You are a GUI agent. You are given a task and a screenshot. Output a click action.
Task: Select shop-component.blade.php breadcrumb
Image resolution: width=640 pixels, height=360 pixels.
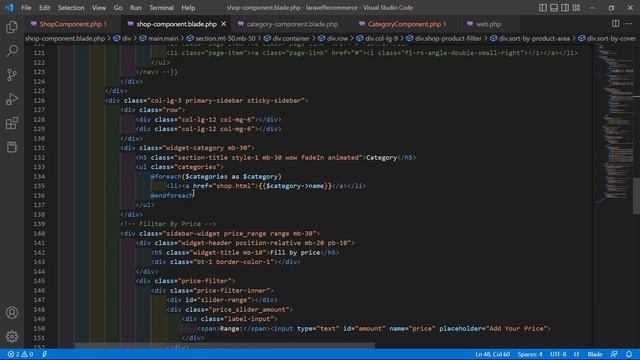[x=65, y=38]
